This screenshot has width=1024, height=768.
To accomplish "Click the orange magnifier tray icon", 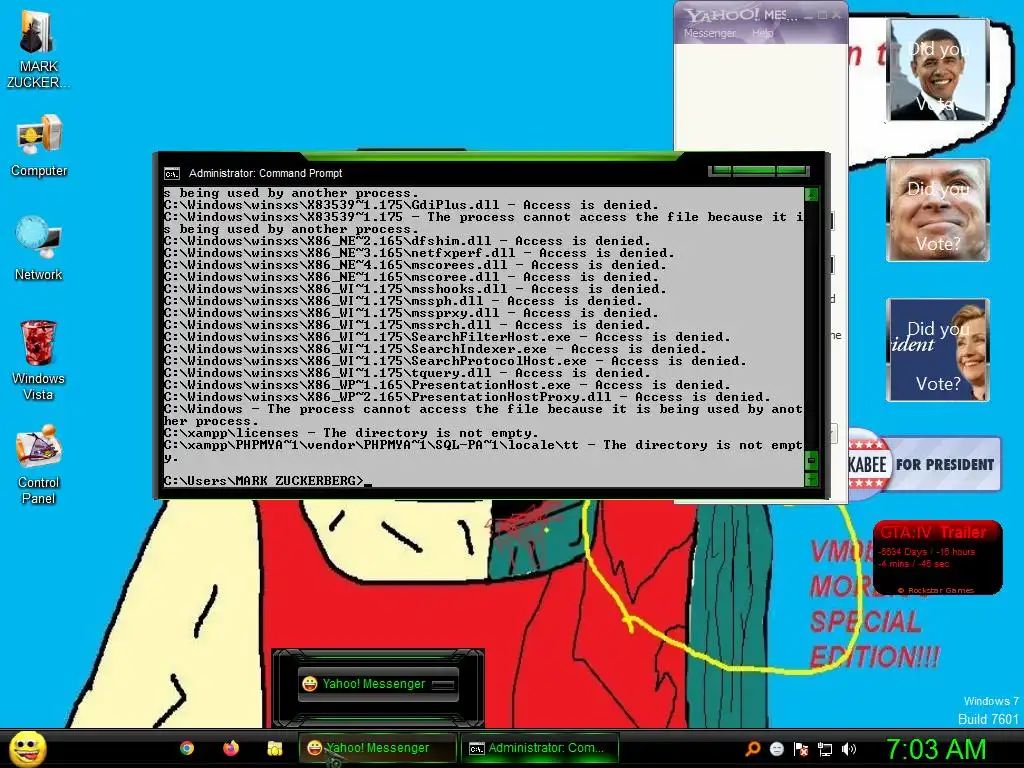I will coord(752,748).
